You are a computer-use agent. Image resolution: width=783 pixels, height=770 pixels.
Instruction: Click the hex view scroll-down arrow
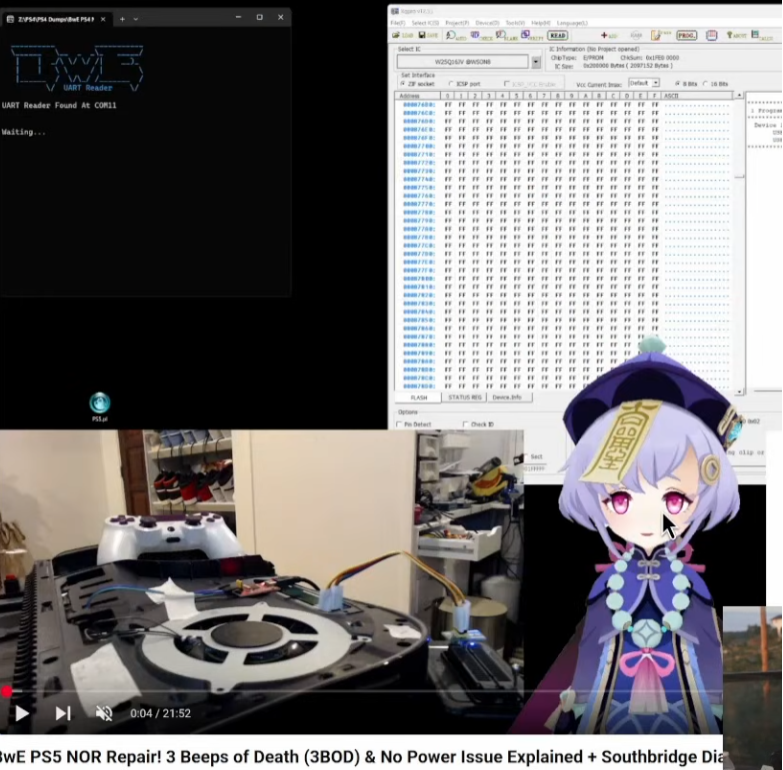[740, 391]
